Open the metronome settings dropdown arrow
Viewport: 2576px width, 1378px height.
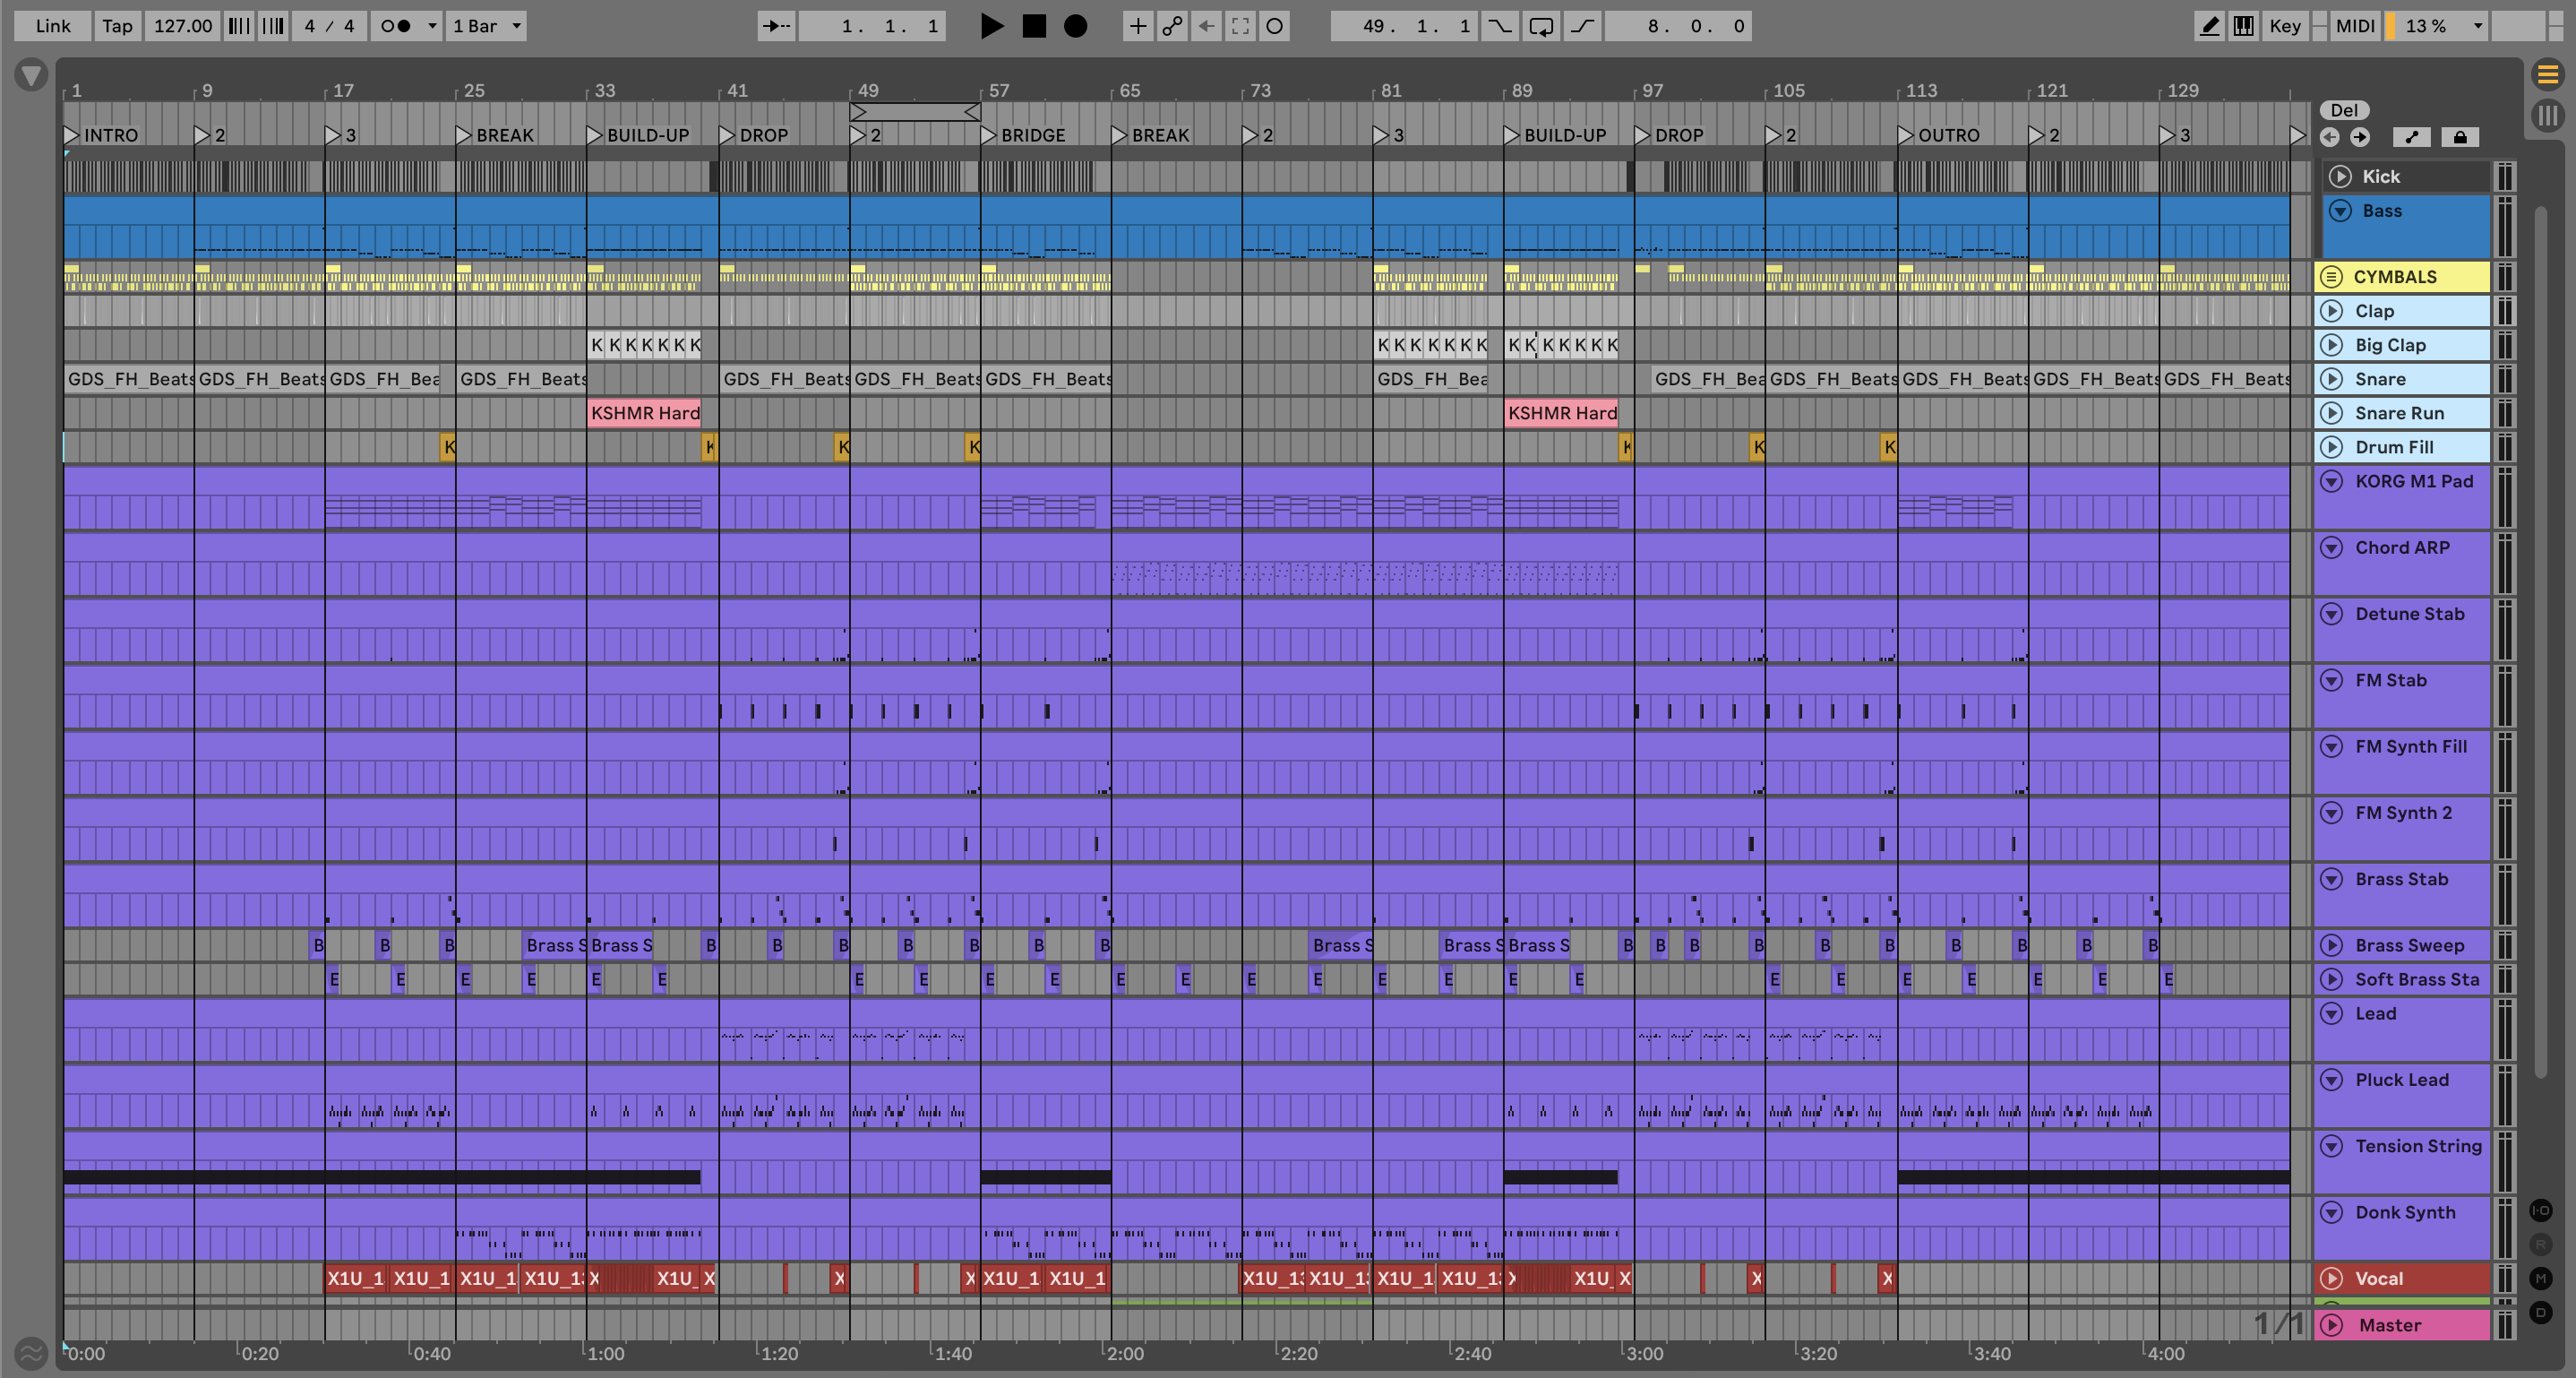(x=432, y=26)
